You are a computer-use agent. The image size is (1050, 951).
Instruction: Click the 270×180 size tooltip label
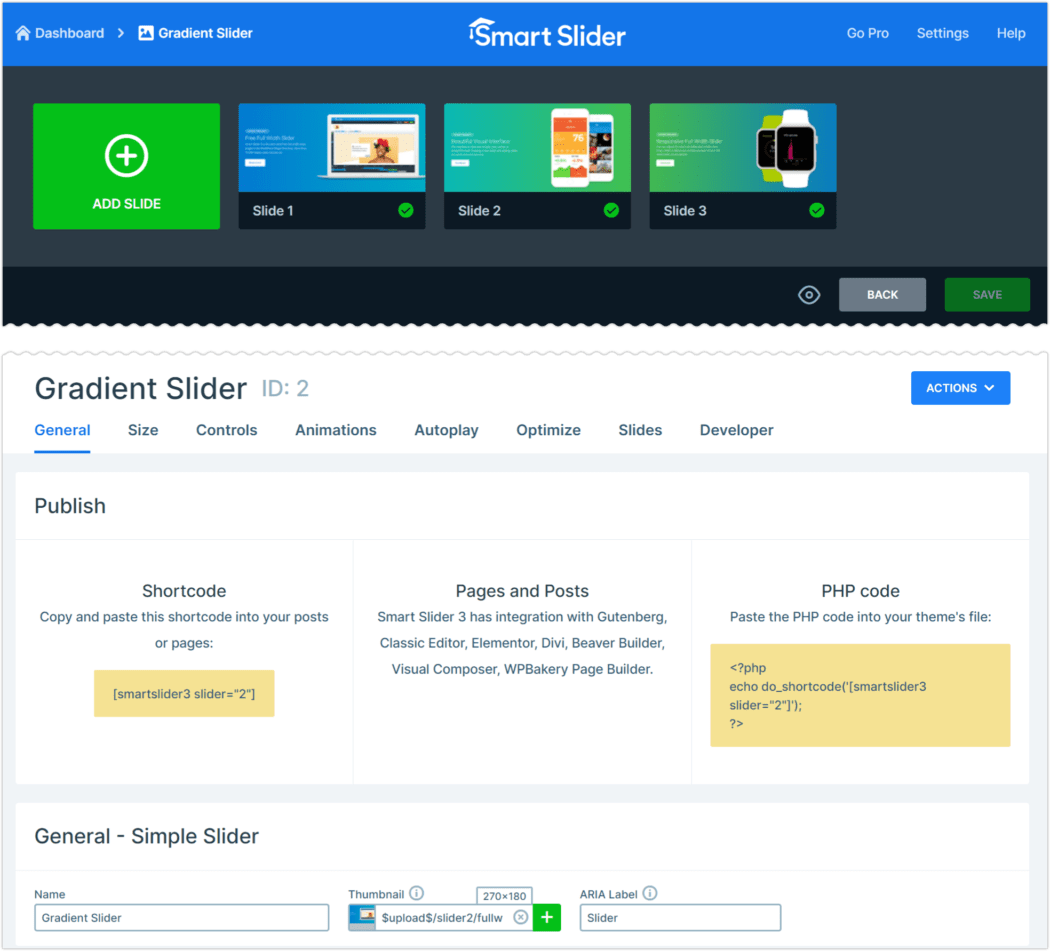(x=504, y=895)
